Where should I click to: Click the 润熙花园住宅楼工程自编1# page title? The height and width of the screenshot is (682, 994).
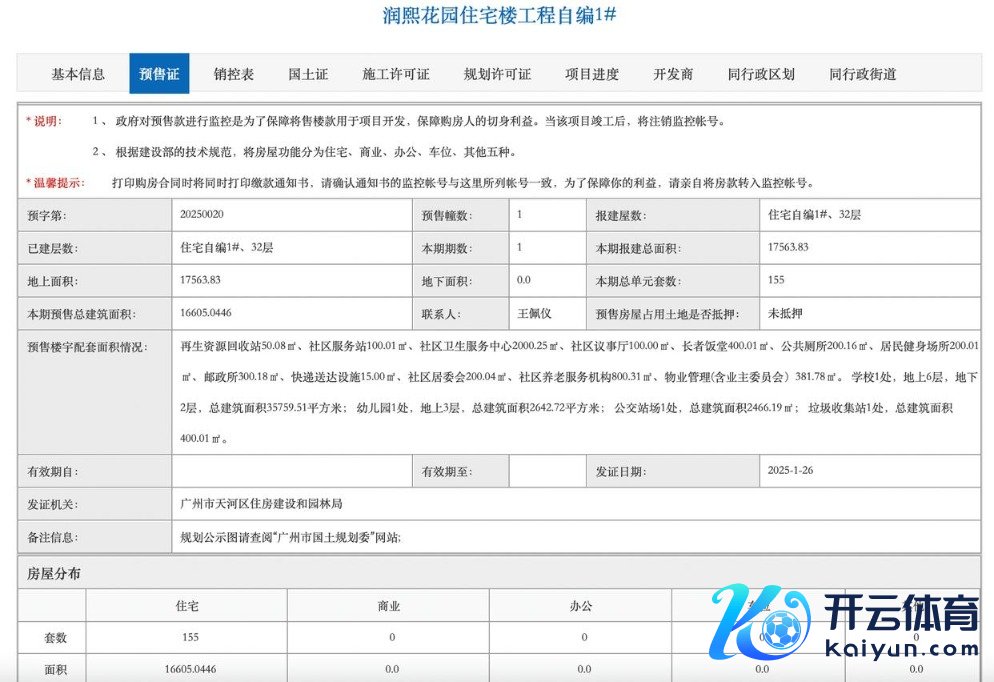(x=499, y=16)
